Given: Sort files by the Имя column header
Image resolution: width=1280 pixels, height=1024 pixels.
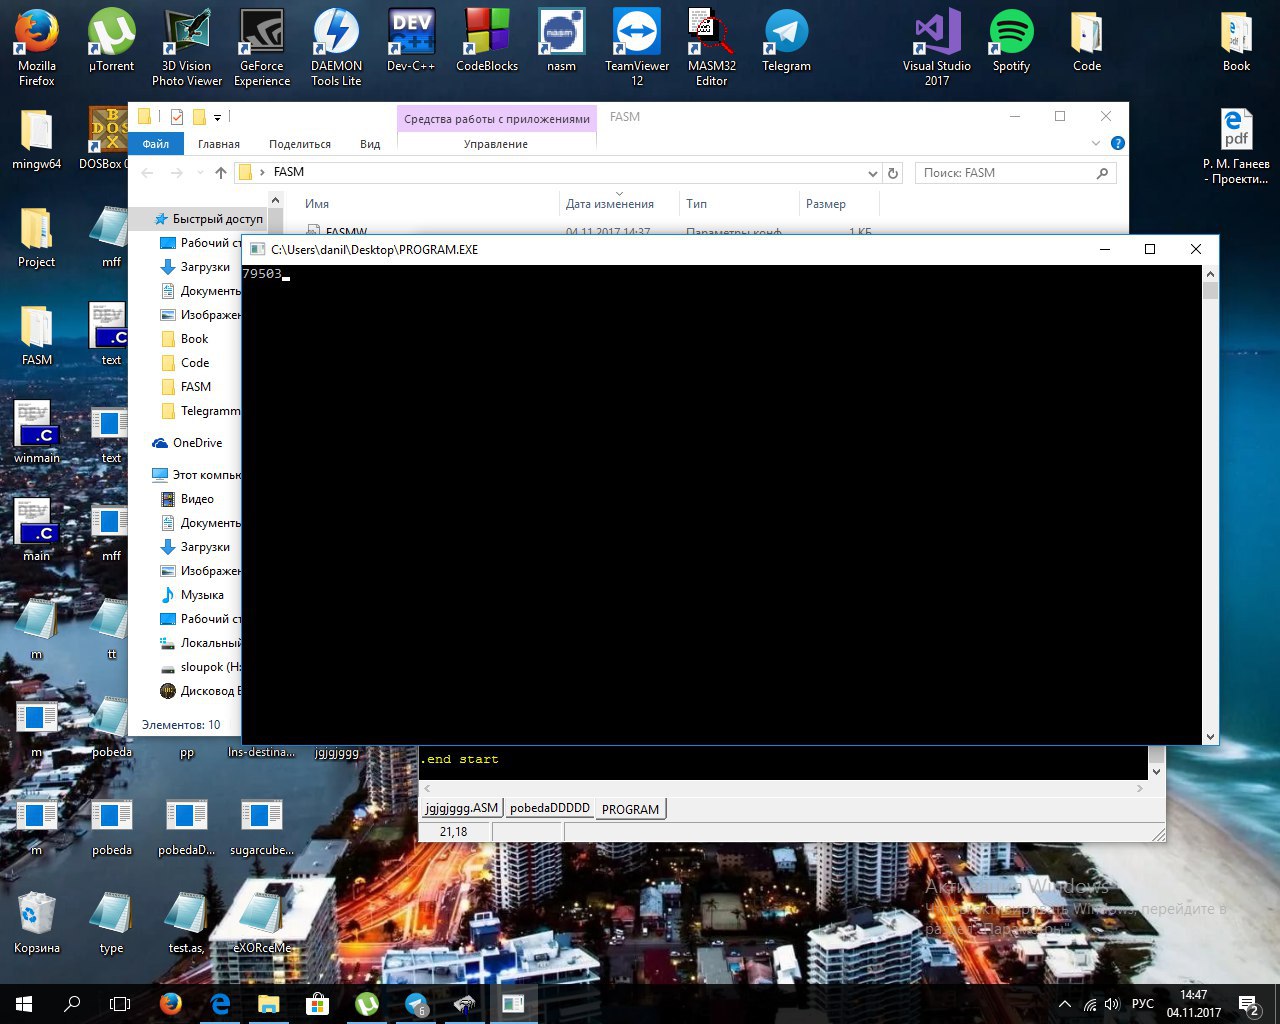Looking at the screenshot, I should point(317,204).
